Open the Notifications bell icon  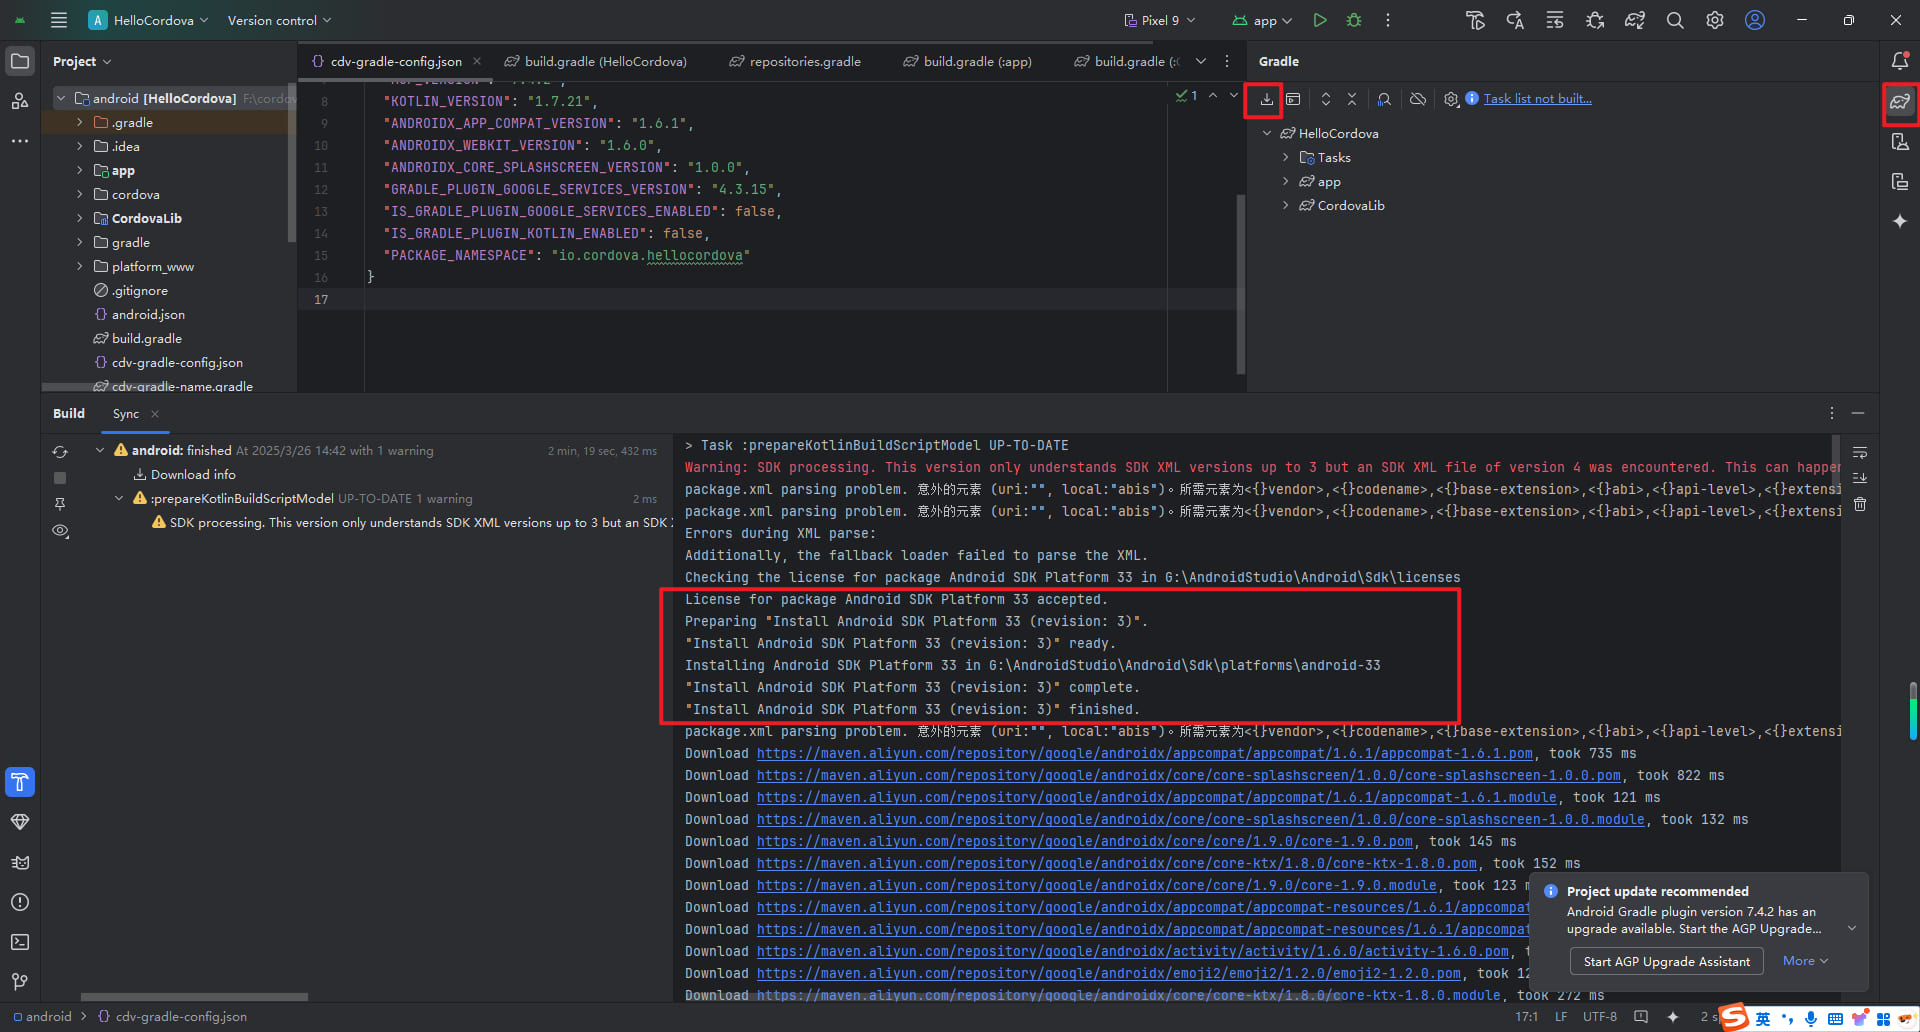pyautogui.click(x=1900, y=61)
